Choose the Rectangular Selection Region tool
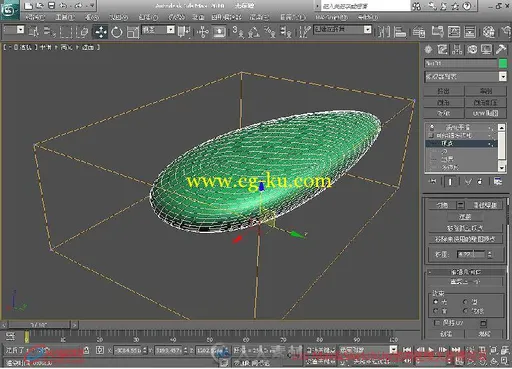The width and height of the screenshot is (512, 369). (x=66, y=32)
